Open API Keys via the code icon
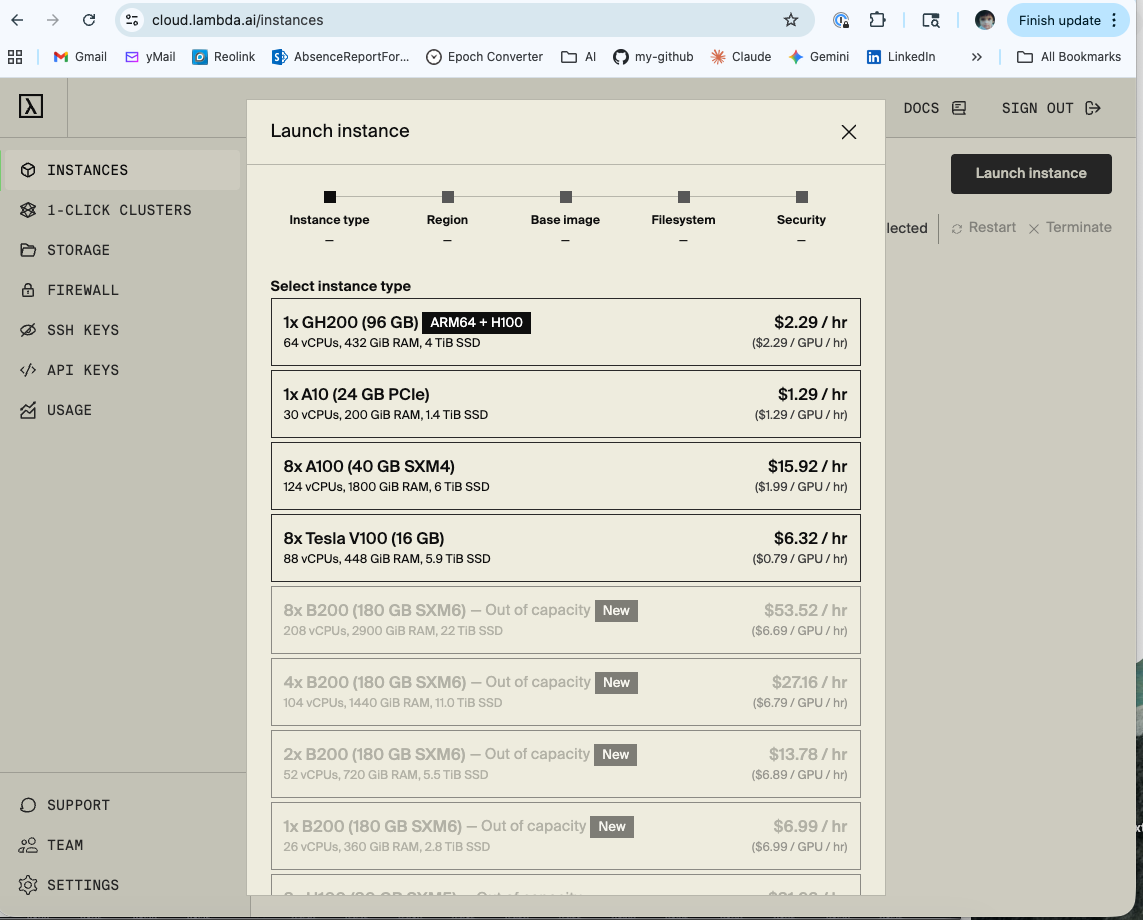Screen dimensions: 1143x920 point(26,369)
